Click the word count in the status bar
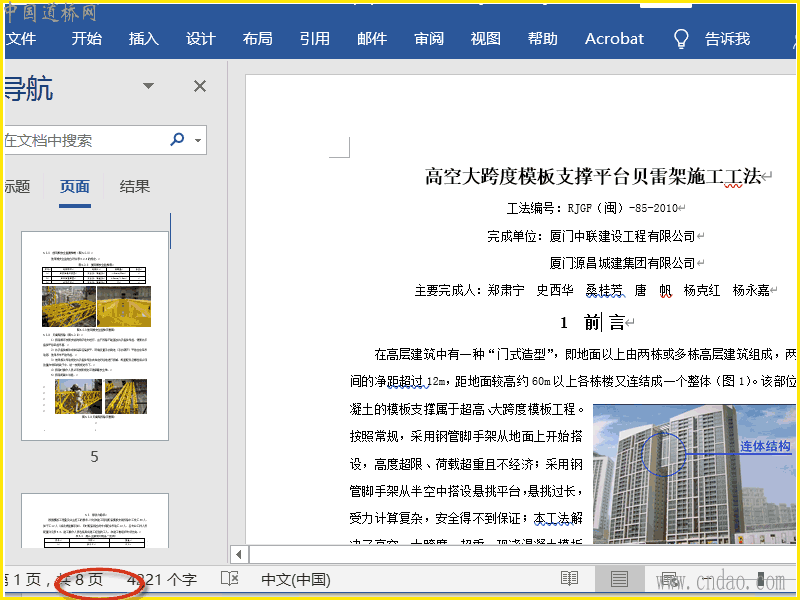This screenshot has width=800, height=600. point(162,579)
